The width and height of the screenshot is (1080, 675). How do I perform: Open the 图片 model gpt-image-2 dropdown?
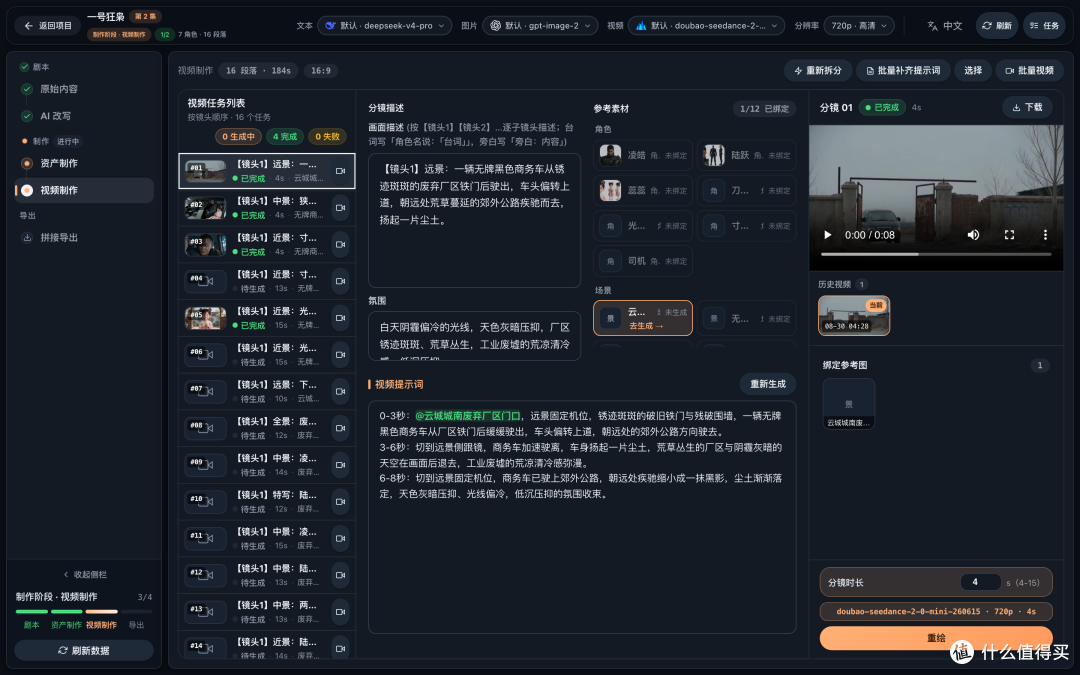click(541, 25)
